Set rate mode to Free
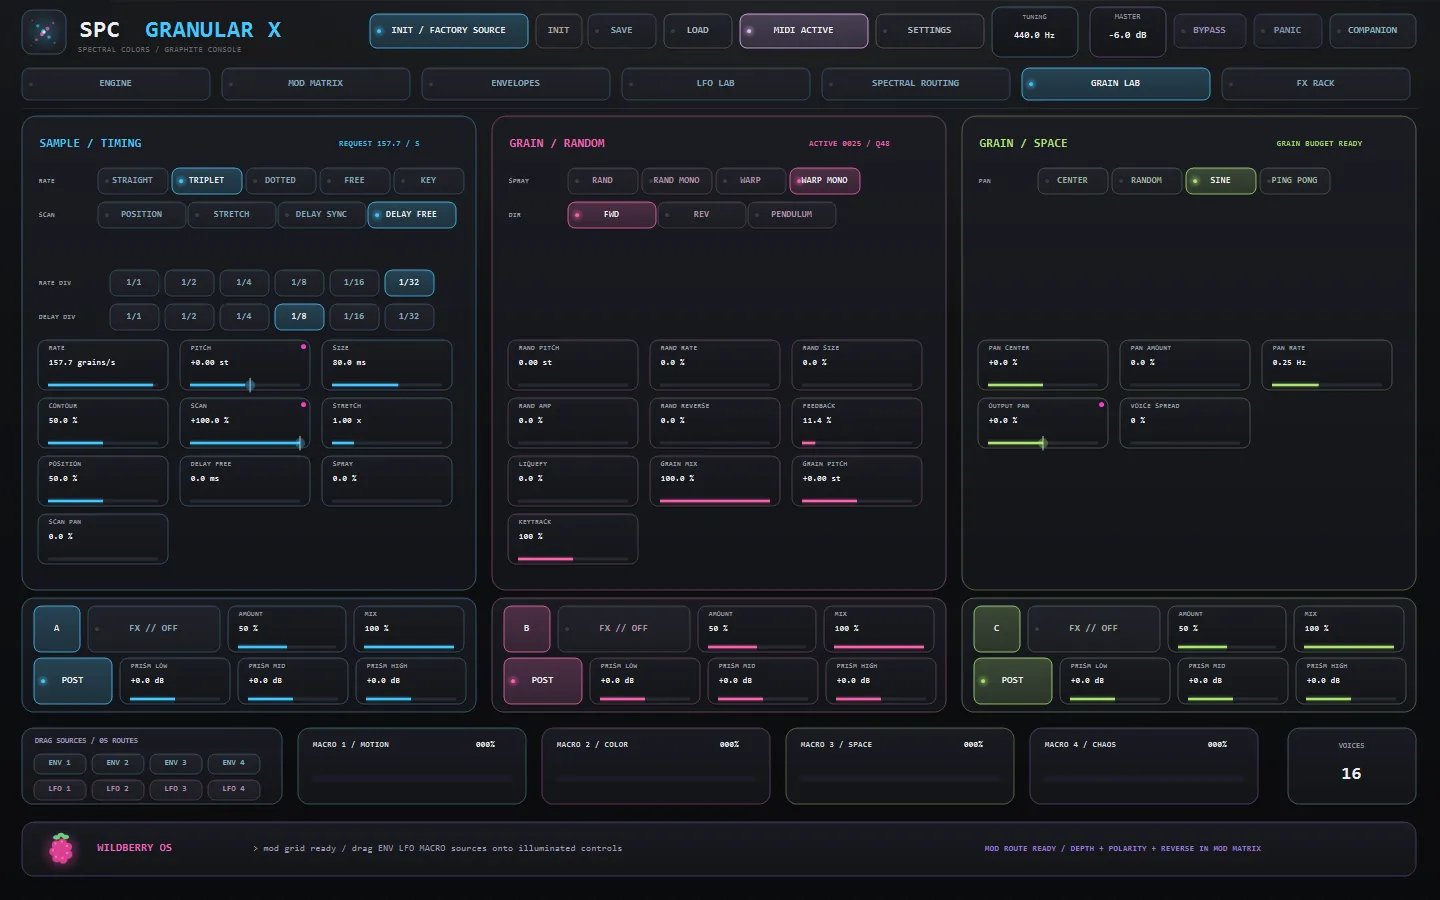The height and width of the screenshot is (900, 1440). (x=355, y=181)
